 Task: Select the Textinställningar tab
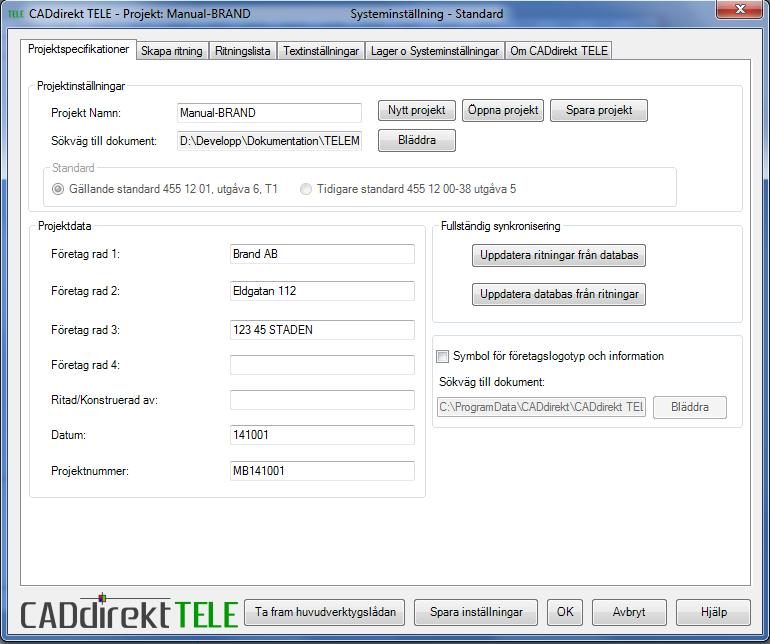[321, 51]
